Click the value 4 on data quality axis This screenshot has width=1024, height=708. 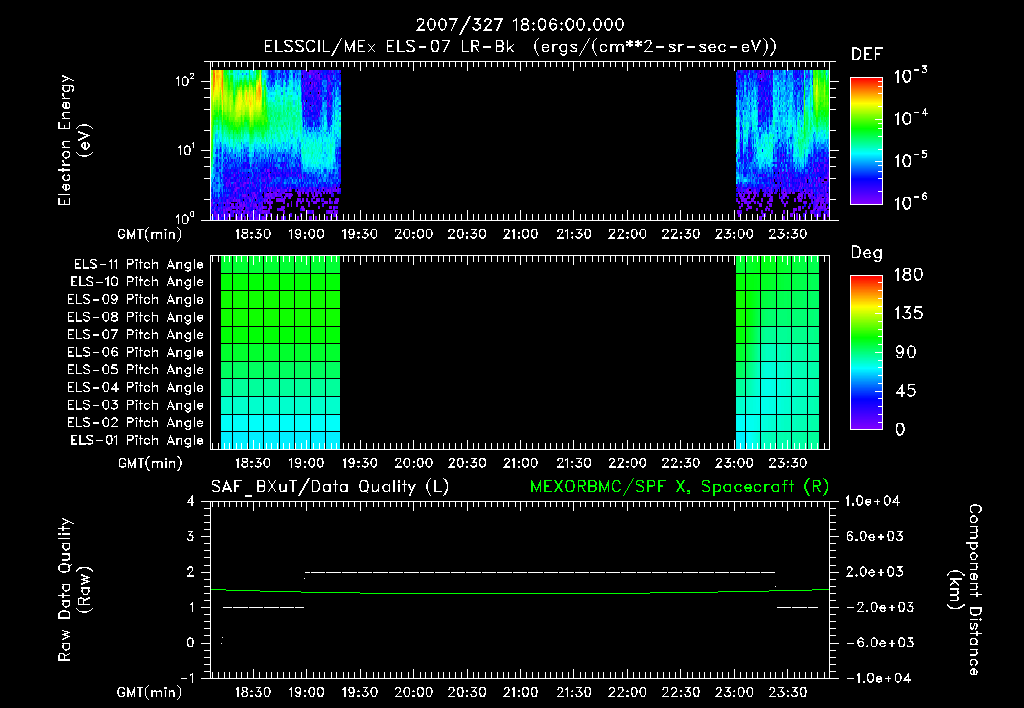tap(191, 502)
